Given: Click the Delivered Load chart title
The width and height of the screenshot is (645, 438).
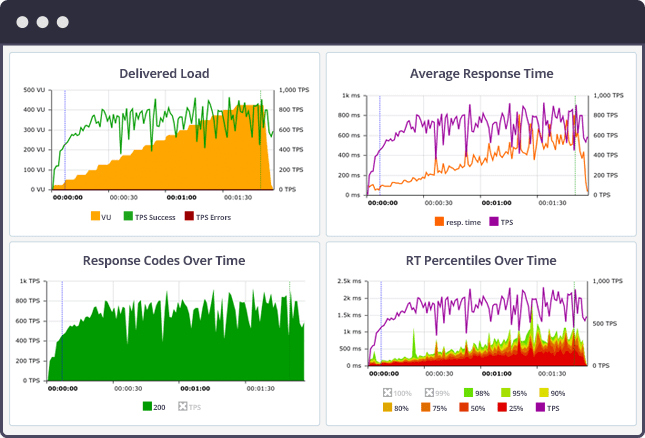Looking at the screenshot, I should click(x=164, y=73).
